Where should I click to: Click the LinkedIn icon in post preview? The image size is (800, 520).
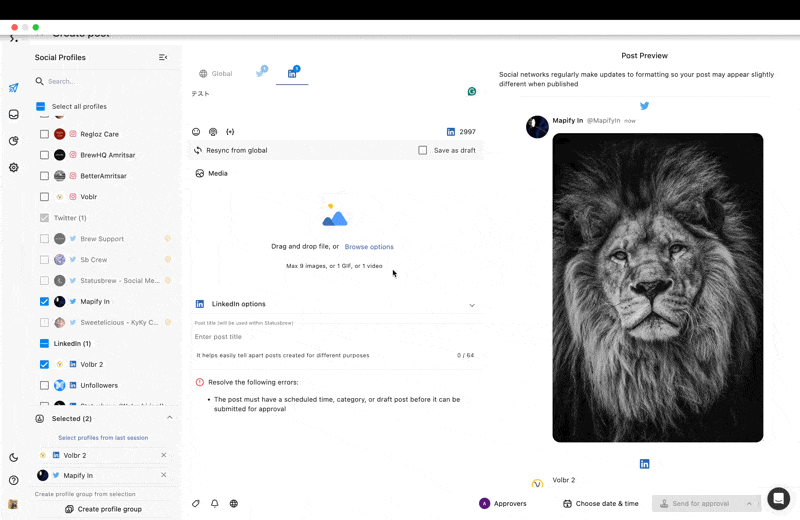tap(644, 464)
